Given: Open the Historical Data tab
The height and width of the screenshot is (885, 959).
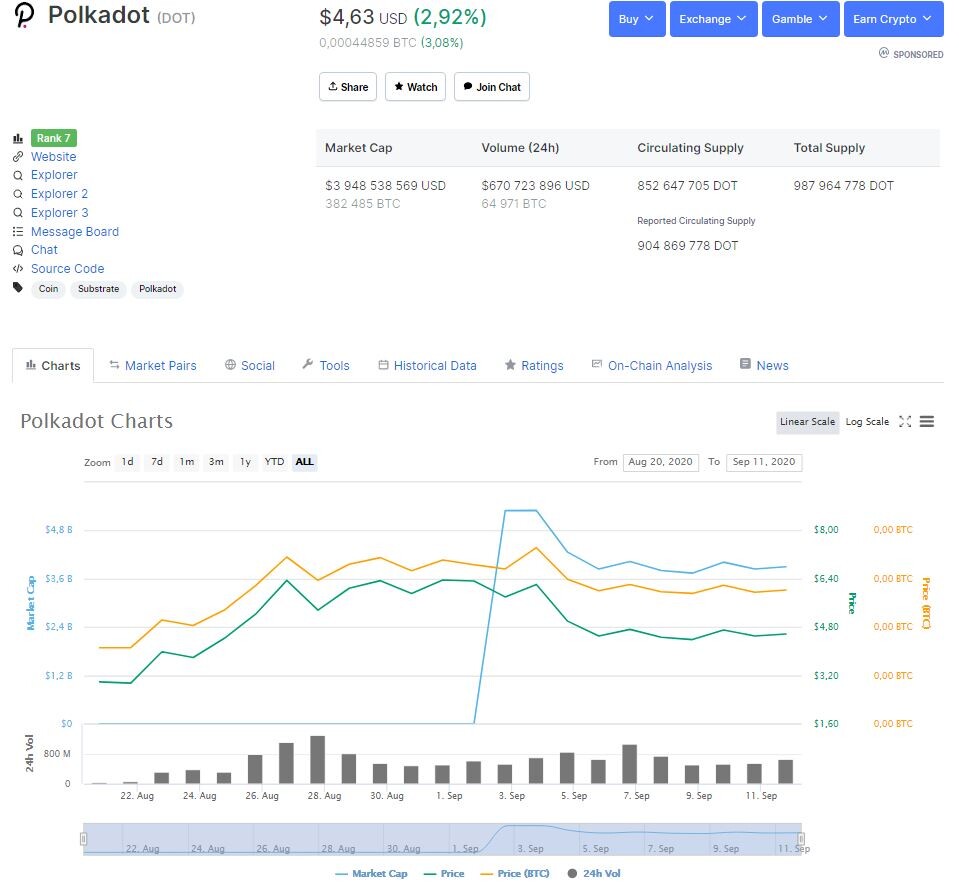Looking at the screenshot, I should [x=428, y=366].
